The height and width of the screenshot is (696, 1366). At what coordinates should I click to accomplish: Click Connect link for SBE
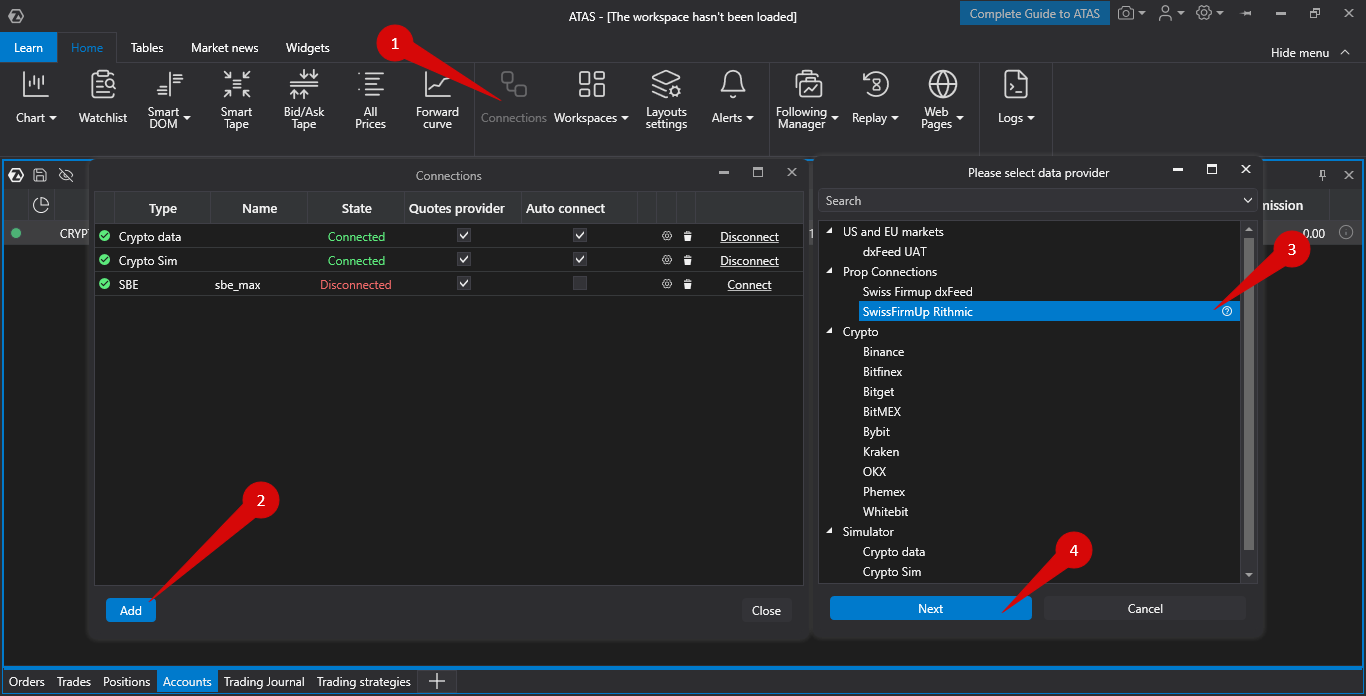coord(749,285)
